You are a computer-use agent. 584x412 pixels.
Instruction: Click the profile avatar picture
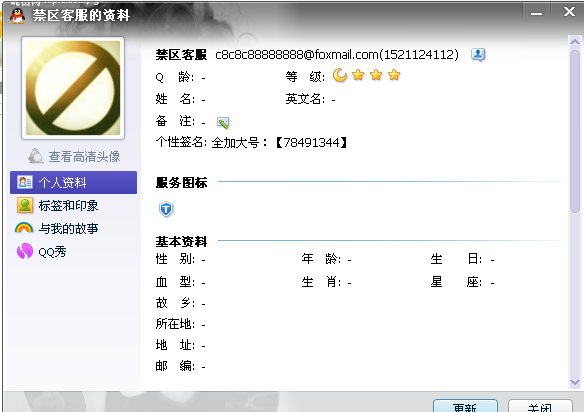point(73,88)
